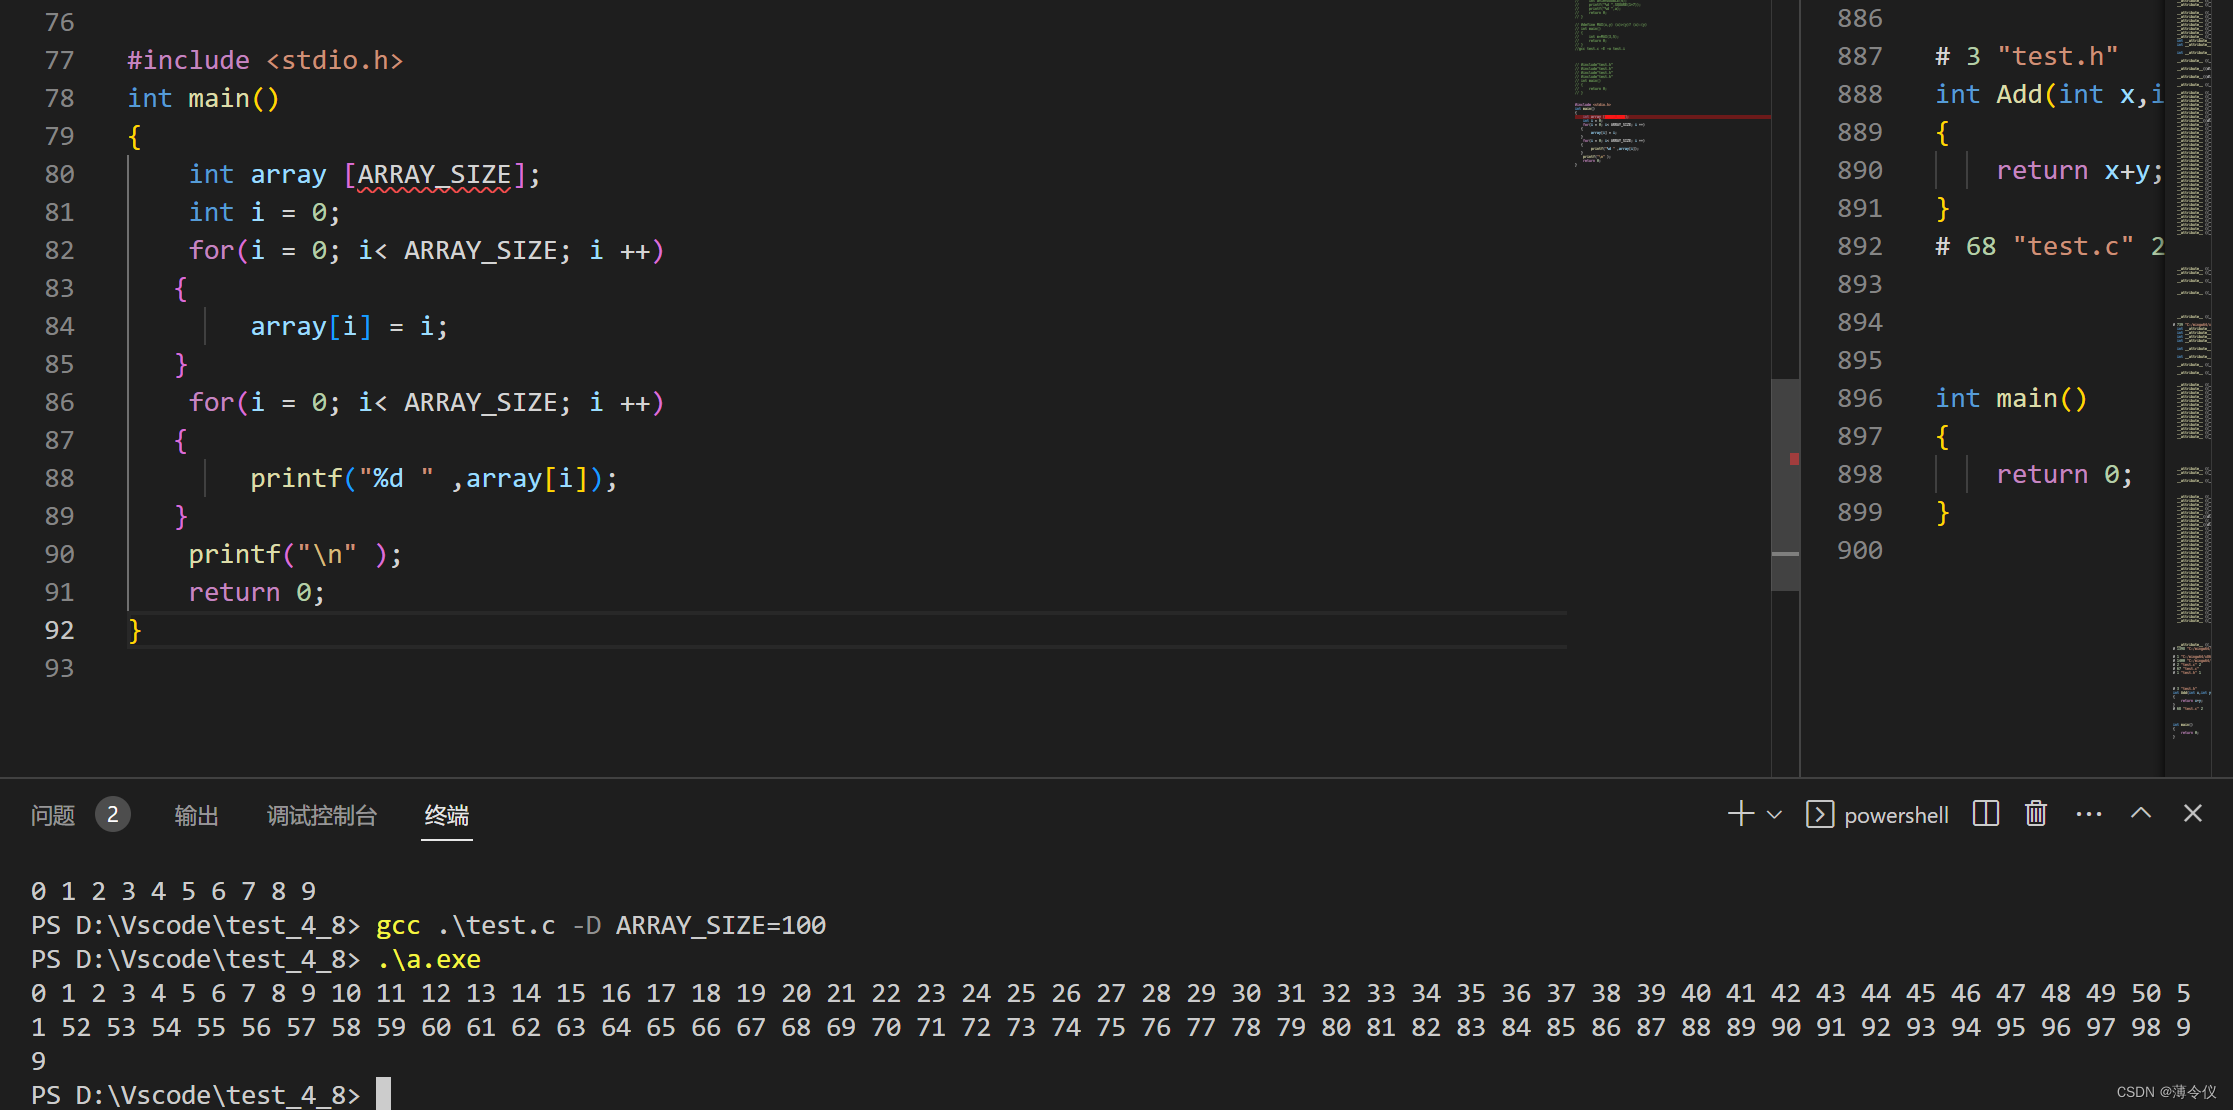Click the first for loop on line 82
The height and width of the screenshot is (1110, 2233).
pyautogui.click(x=426, y=251)
